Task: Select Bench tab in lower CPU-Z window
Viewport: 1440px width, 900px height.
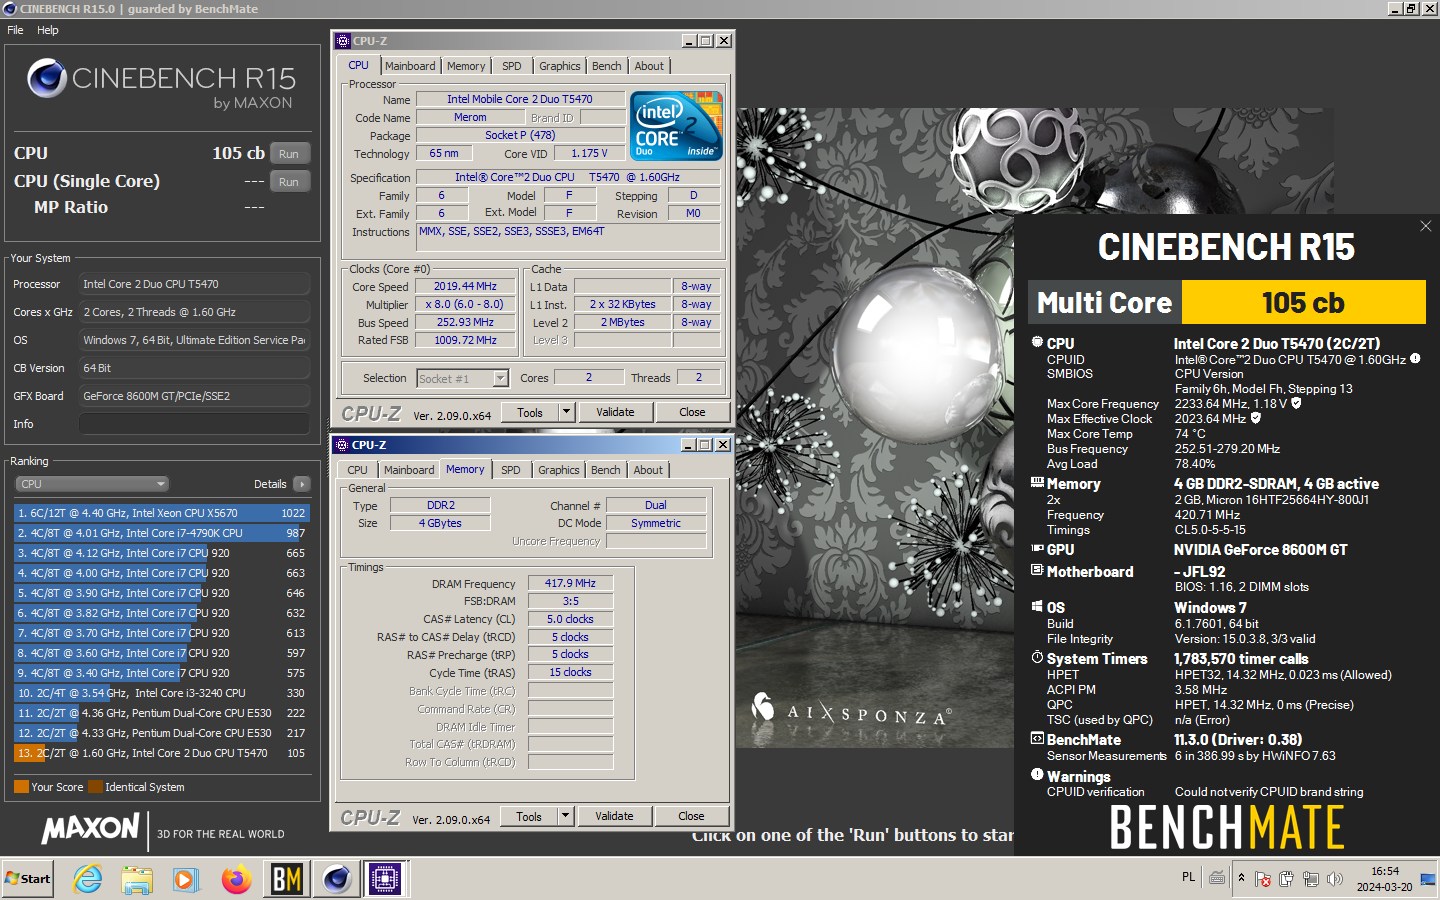Action: pos(606,470)
